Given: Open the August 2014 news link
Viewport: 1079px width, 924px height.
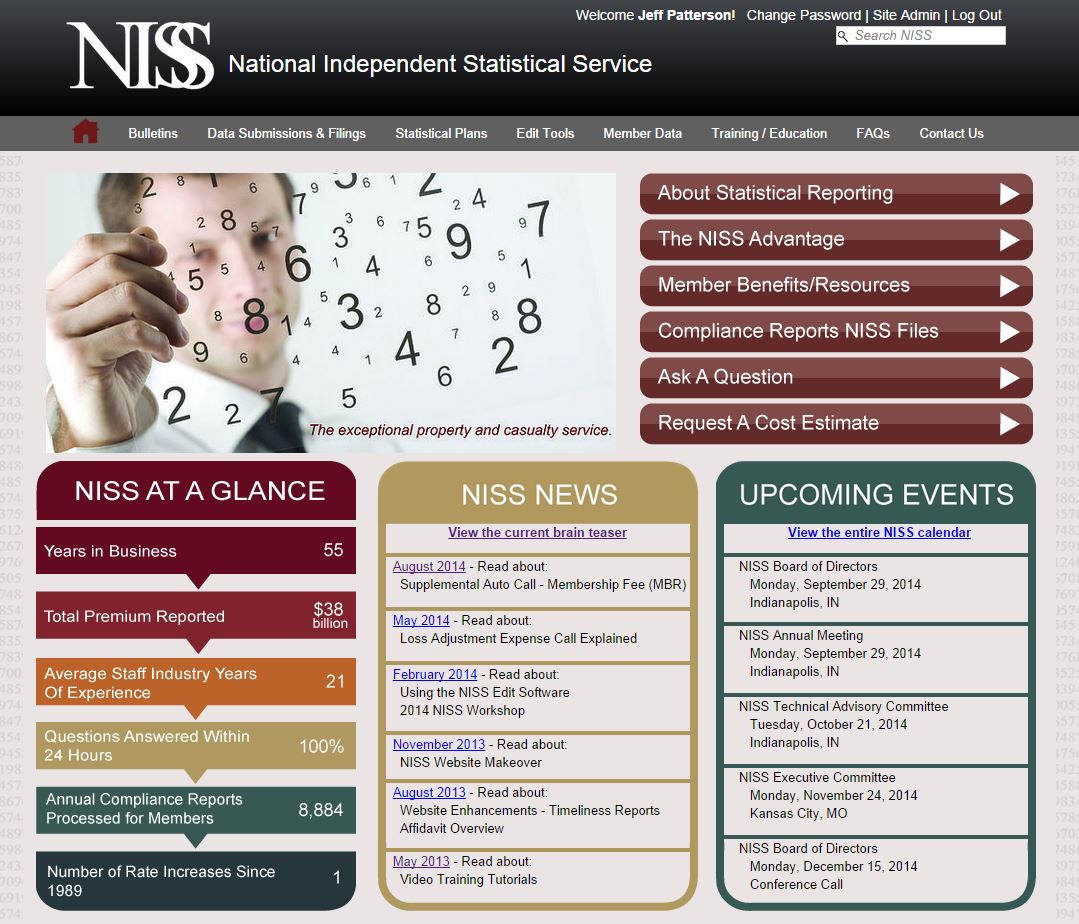Looking at the screenshot, I should coord(429,567).
